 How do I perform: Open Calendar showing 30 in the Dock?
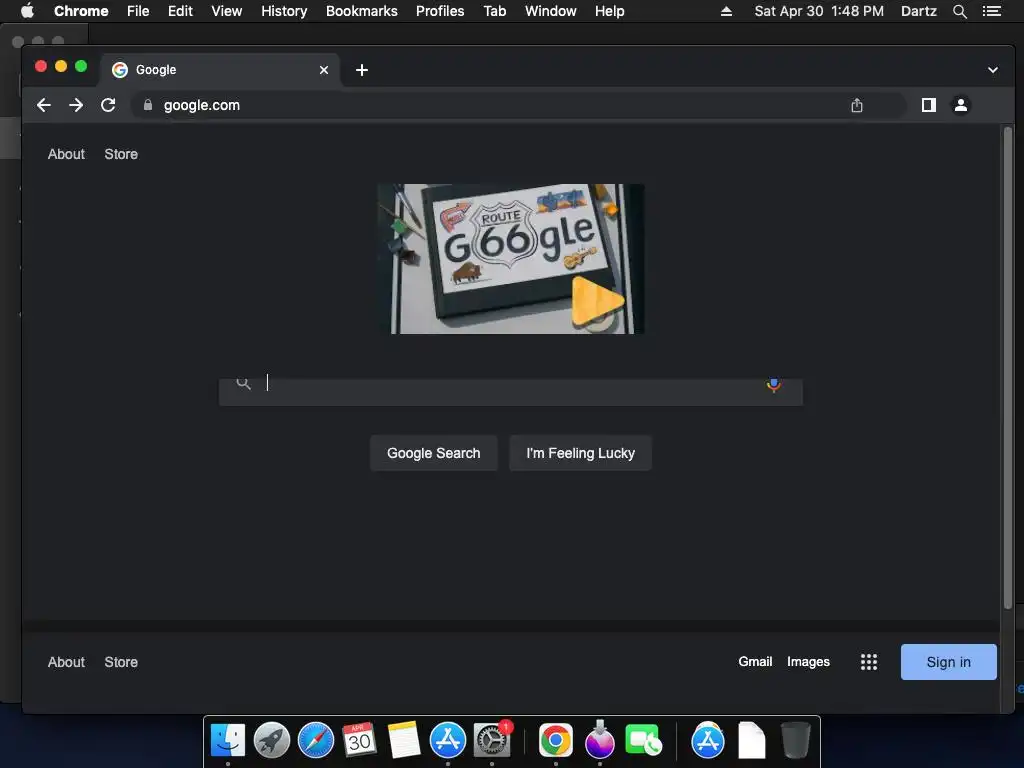[360, 740]
